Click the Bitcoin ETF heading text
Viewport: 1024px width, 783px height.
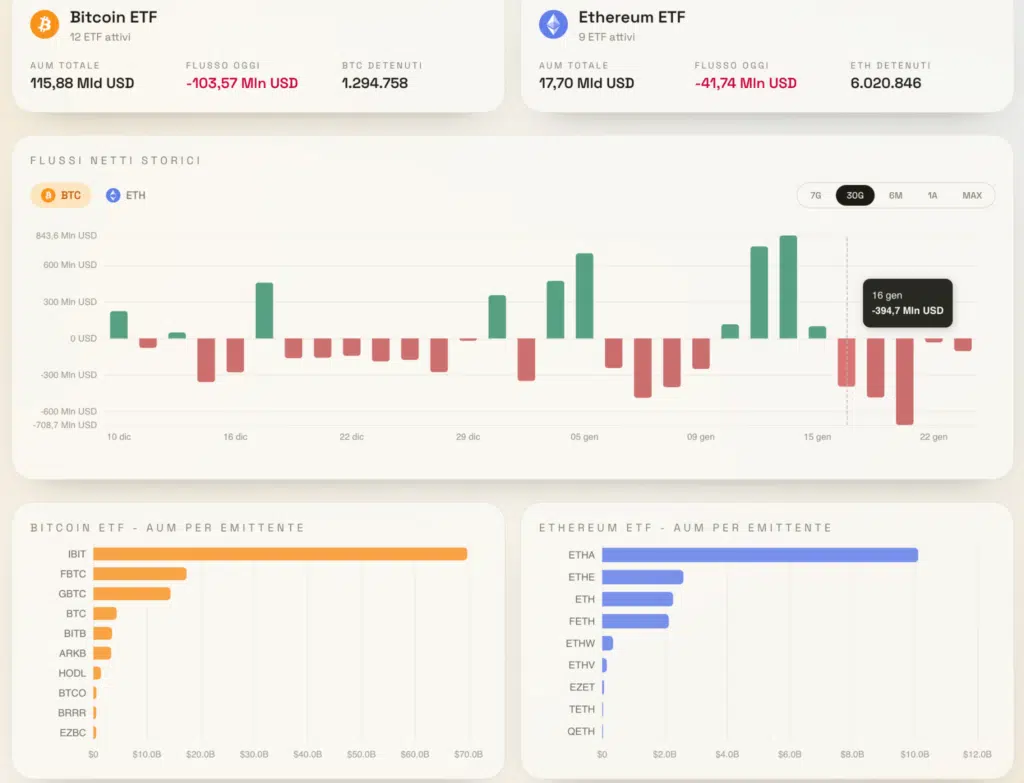[113, 17]
